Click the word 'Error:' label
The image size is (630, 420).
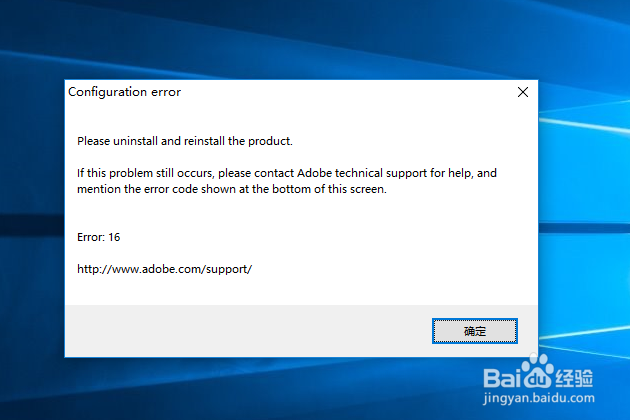point(91,237)
